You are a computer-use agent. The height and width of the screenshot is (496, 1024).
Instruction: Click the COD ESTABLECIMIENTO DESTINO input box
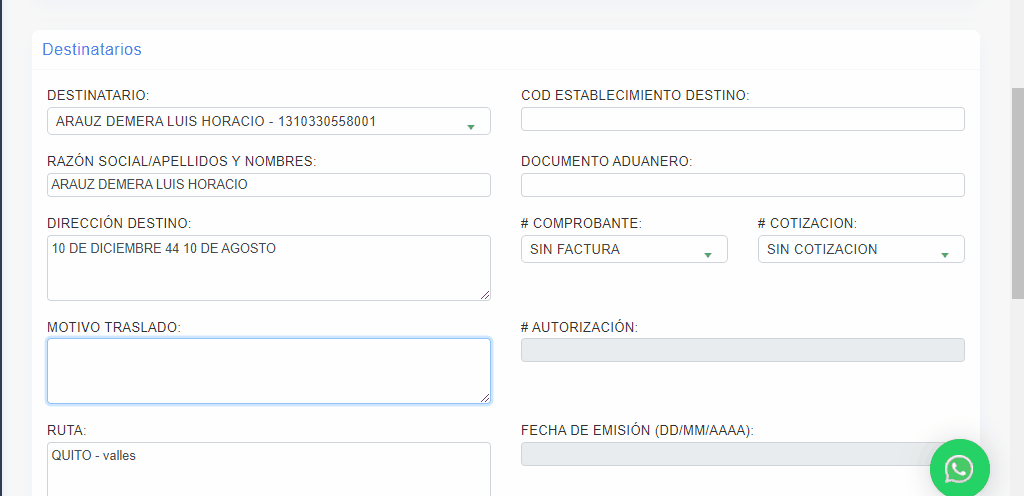click(742, 119)
